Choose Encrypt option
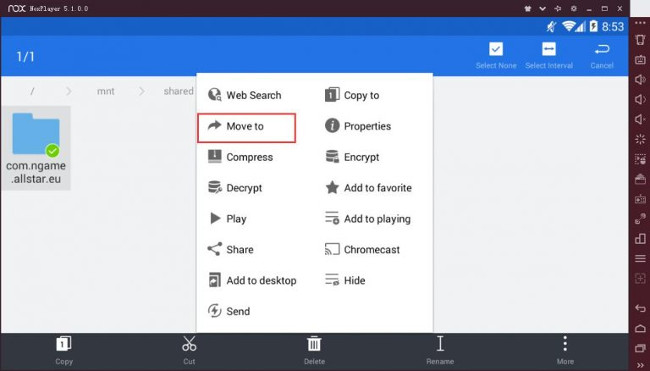Viewport: 650px width, 371px height. [352, 157]
